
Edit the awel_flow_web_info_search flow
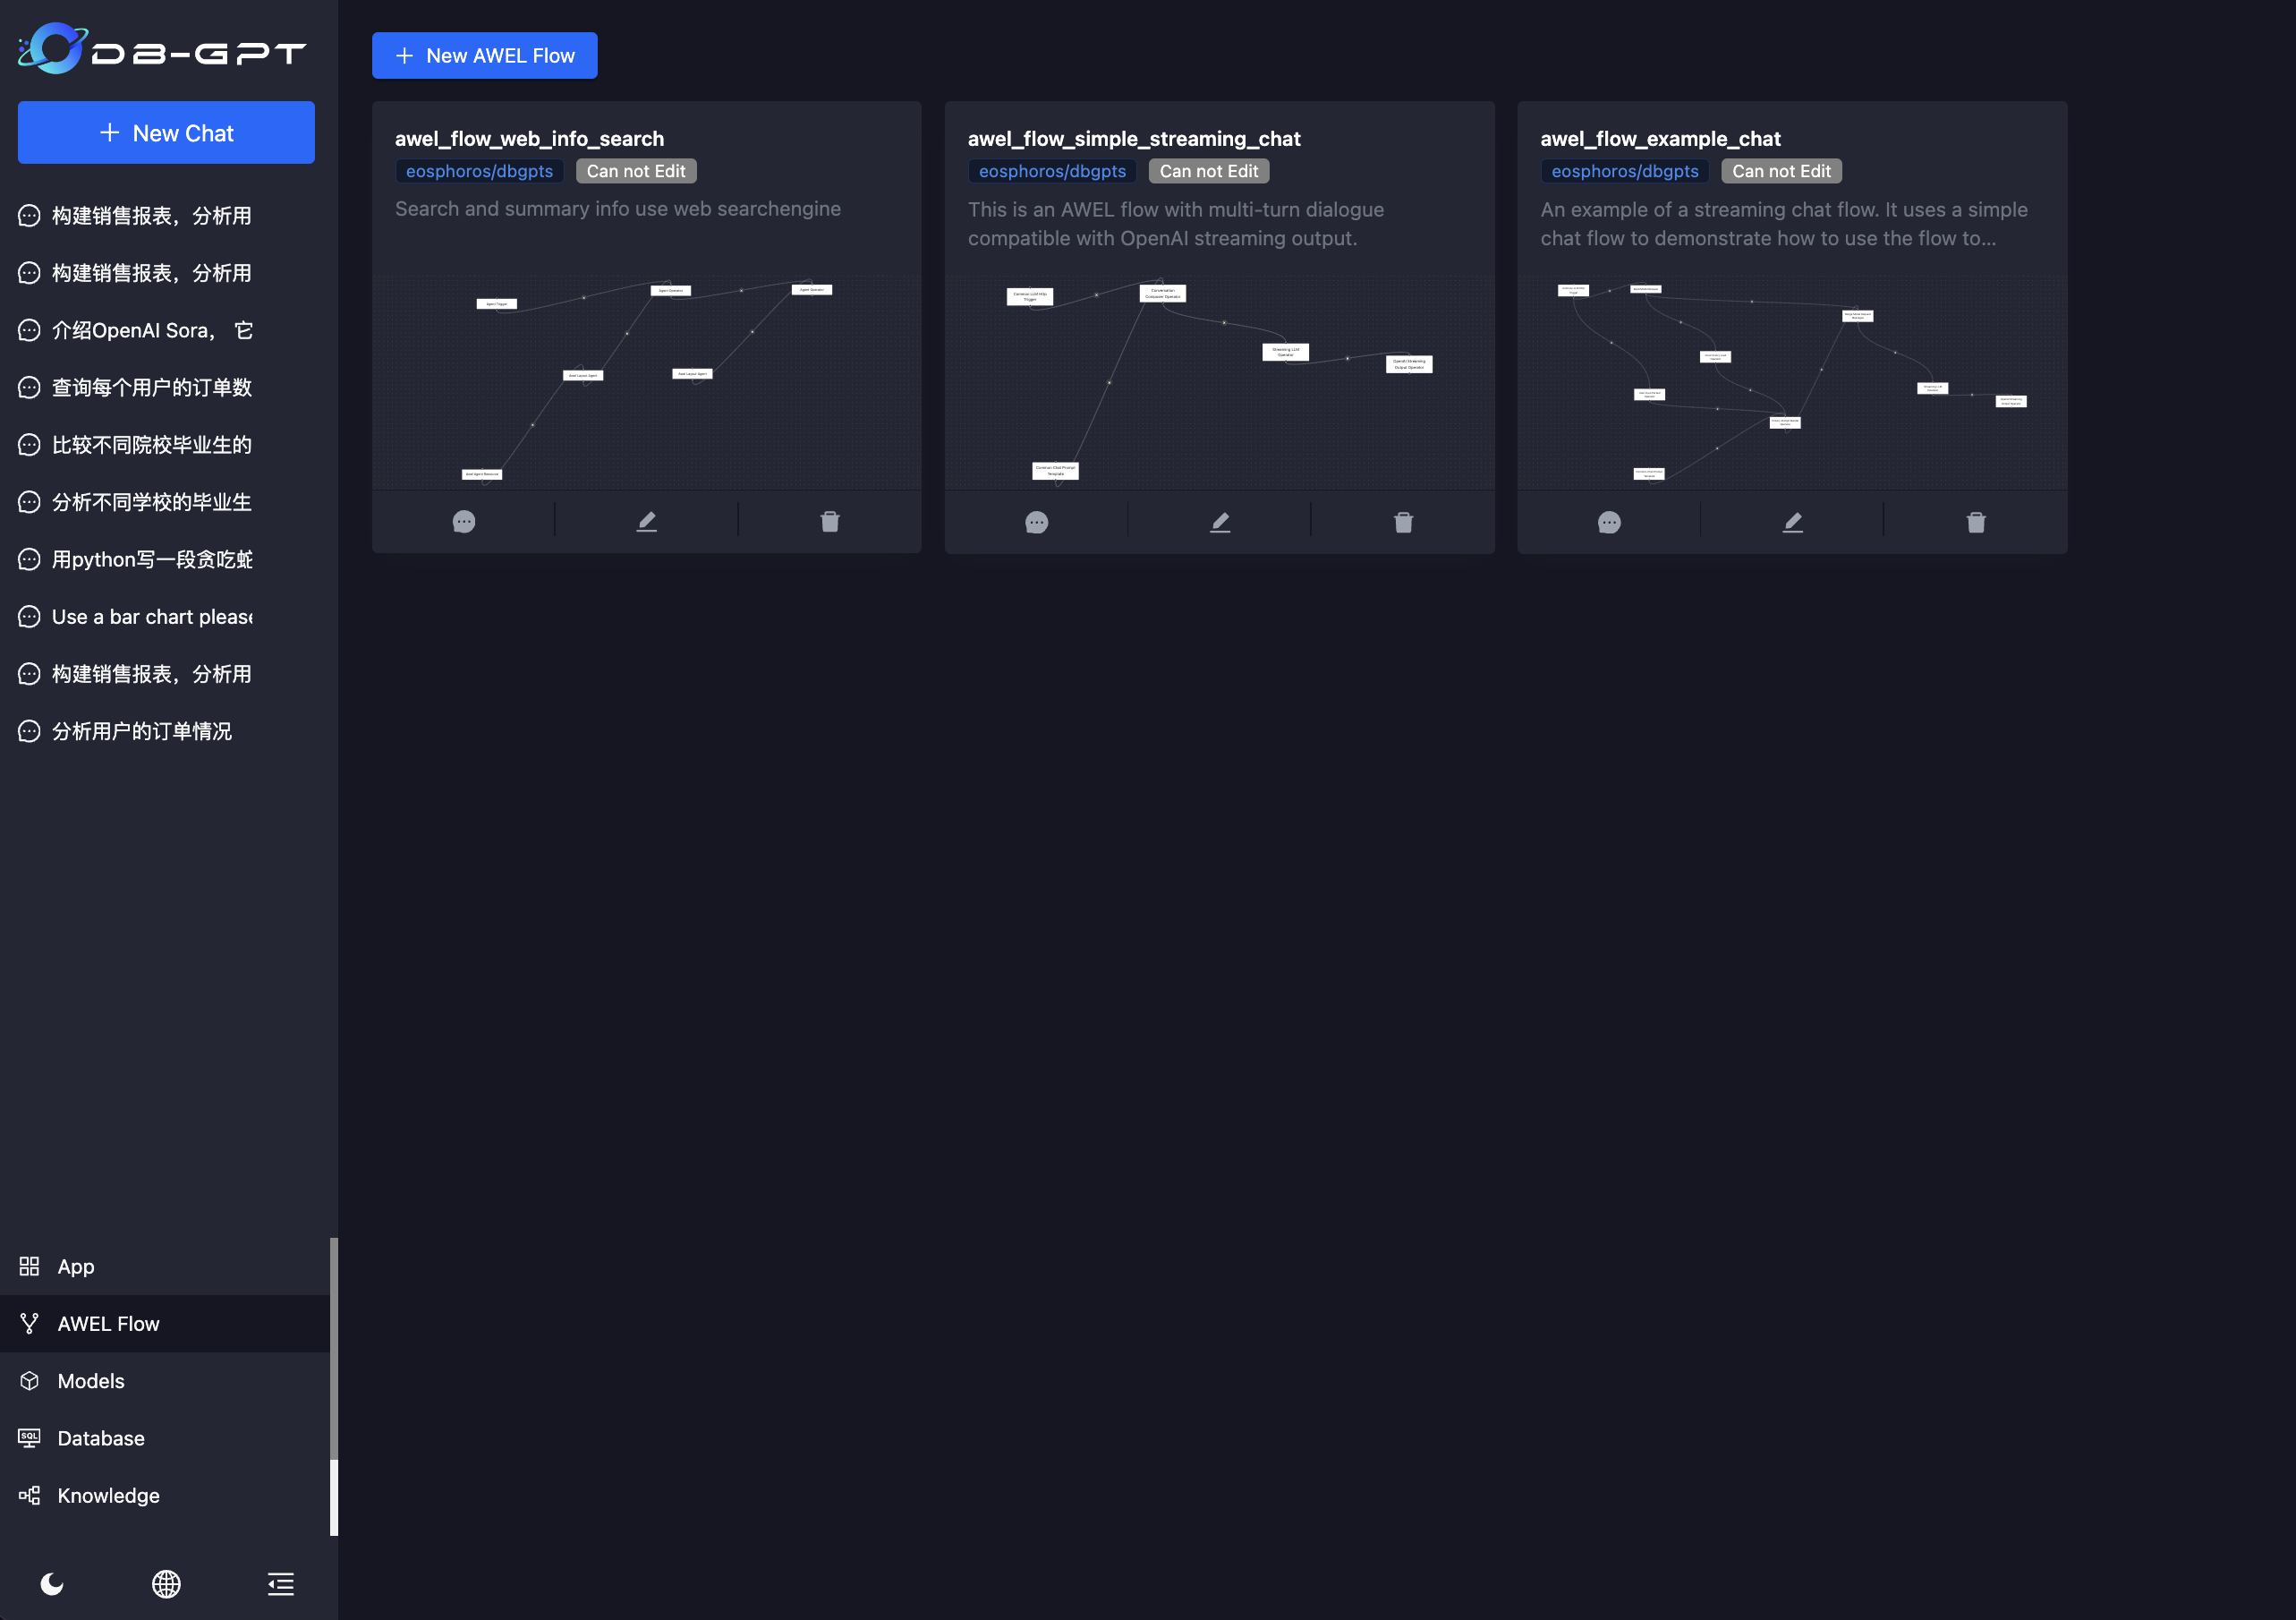coord(646,521)
